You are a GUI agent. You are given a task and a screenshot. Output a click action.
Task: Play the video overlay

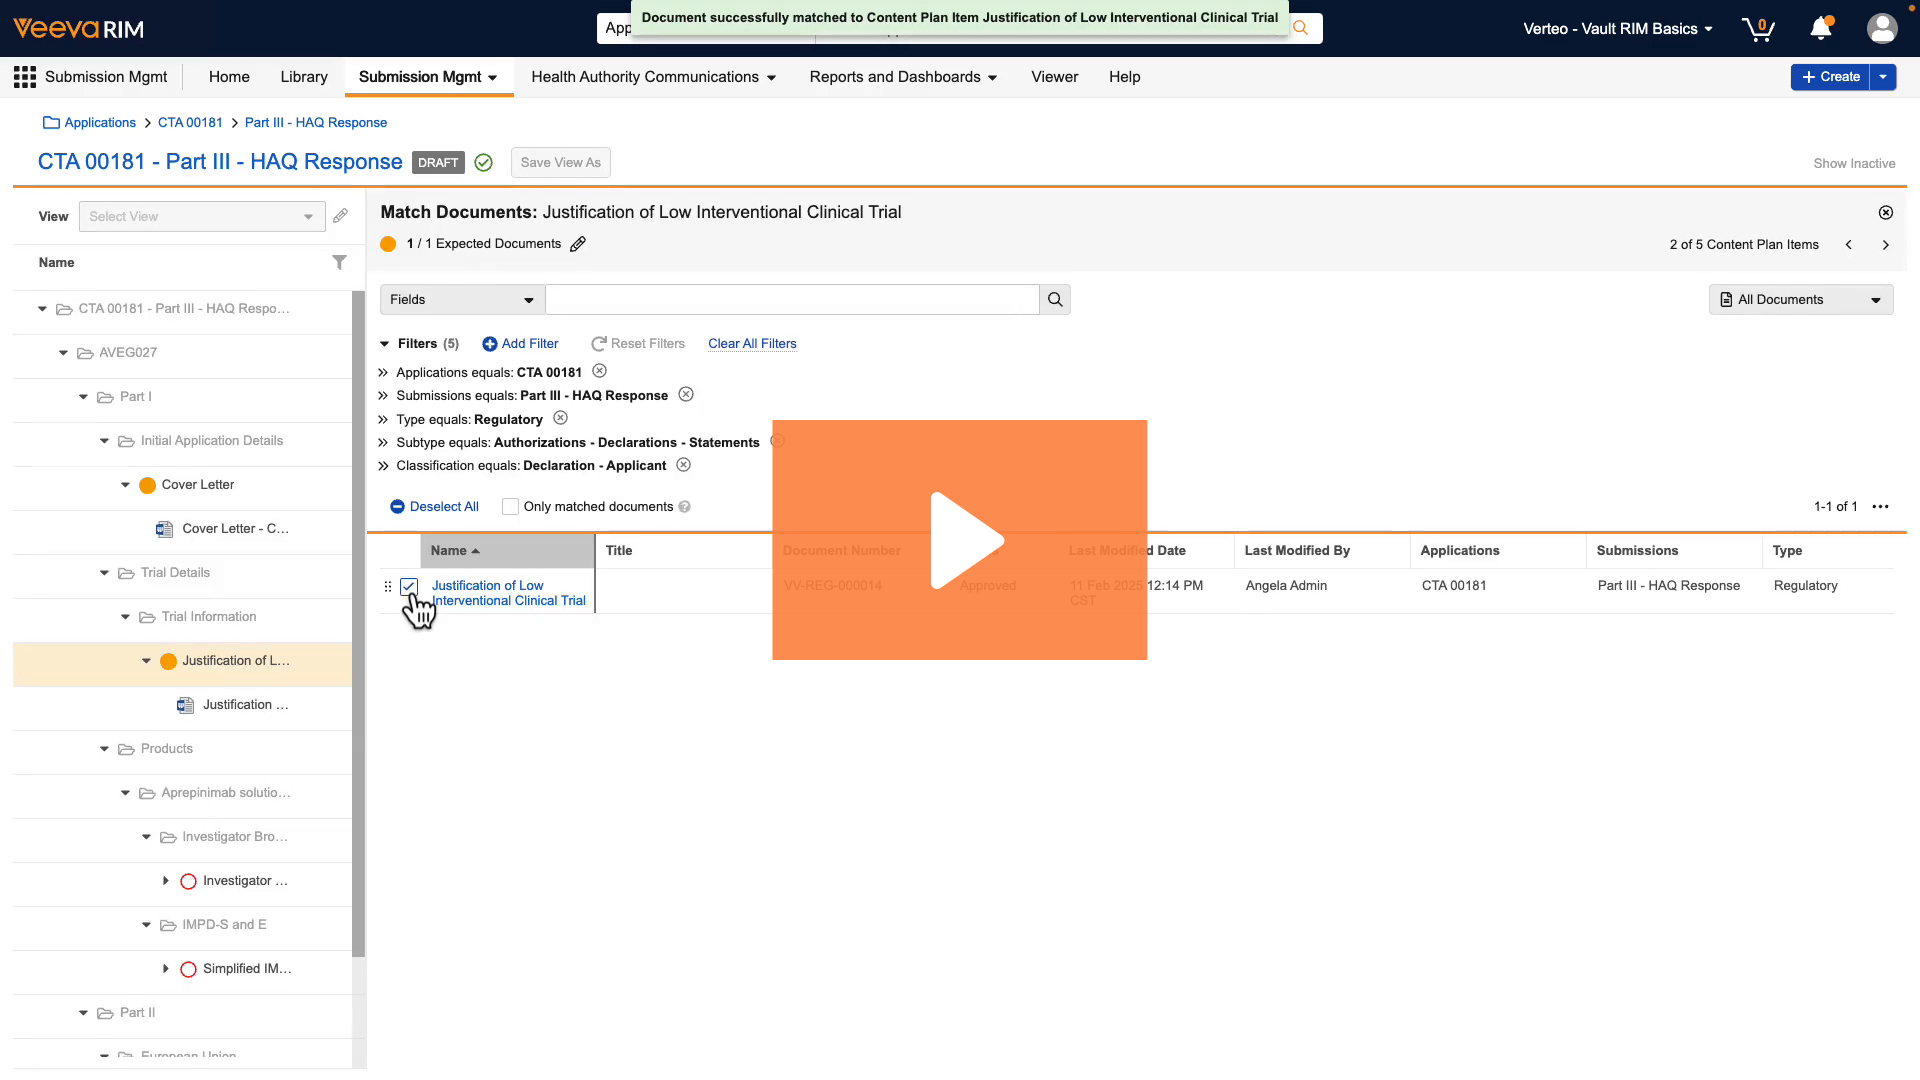(960, 540)
